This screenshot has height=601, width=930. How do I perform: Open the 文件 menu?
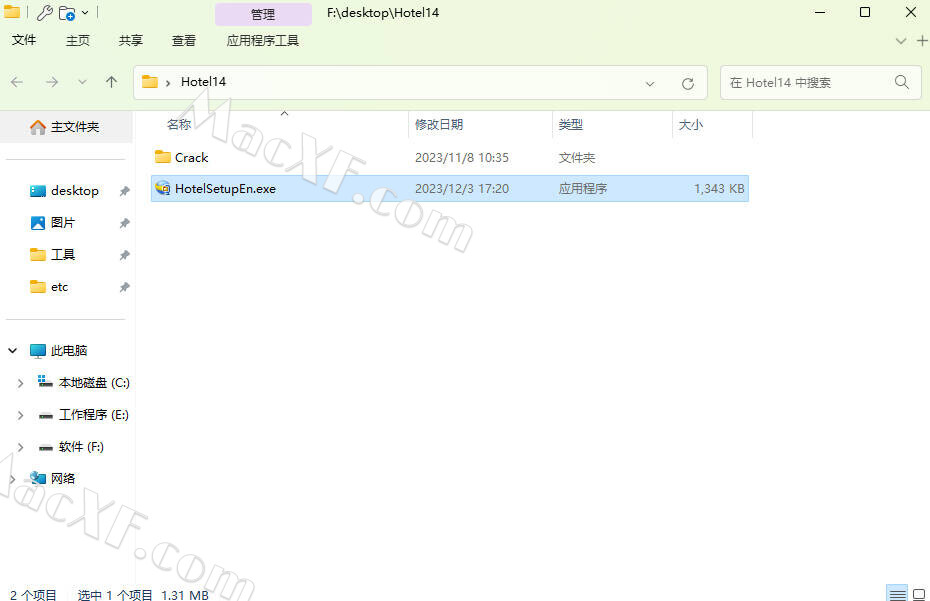pos(24,40)
